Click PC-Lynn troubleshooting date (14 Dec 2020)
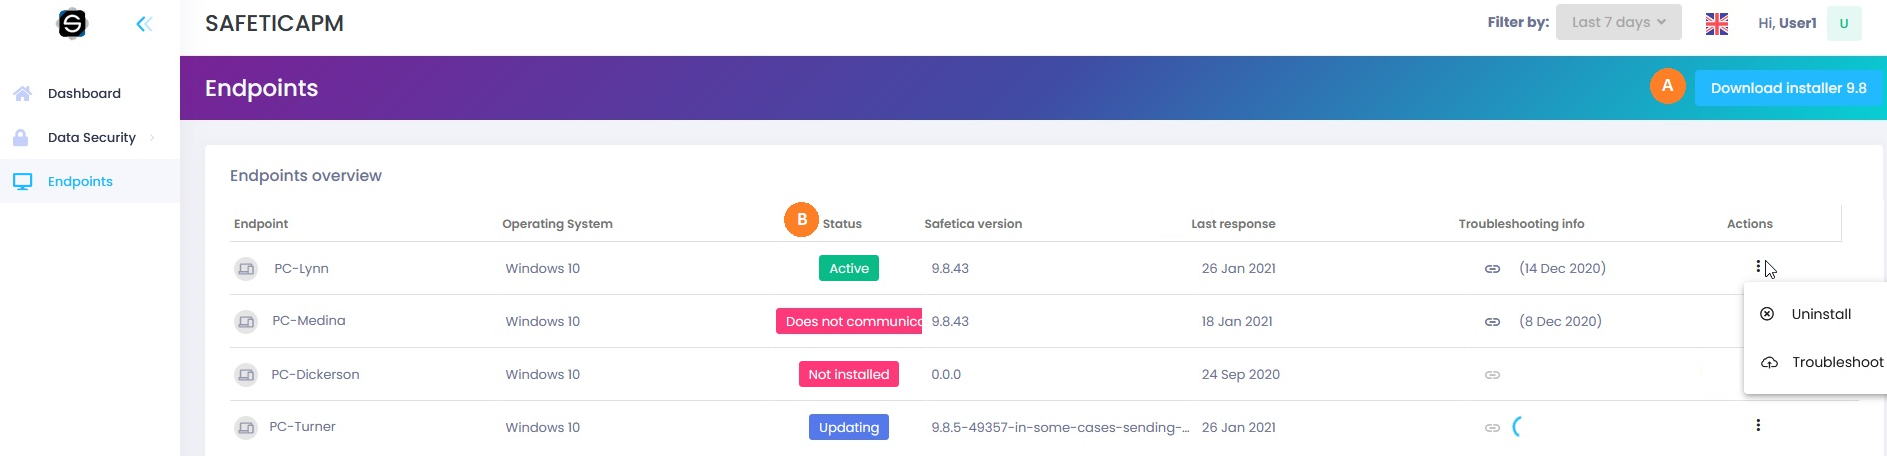Image resolution: width=1887 pixels, height=456 pixels. [1562, 268]
